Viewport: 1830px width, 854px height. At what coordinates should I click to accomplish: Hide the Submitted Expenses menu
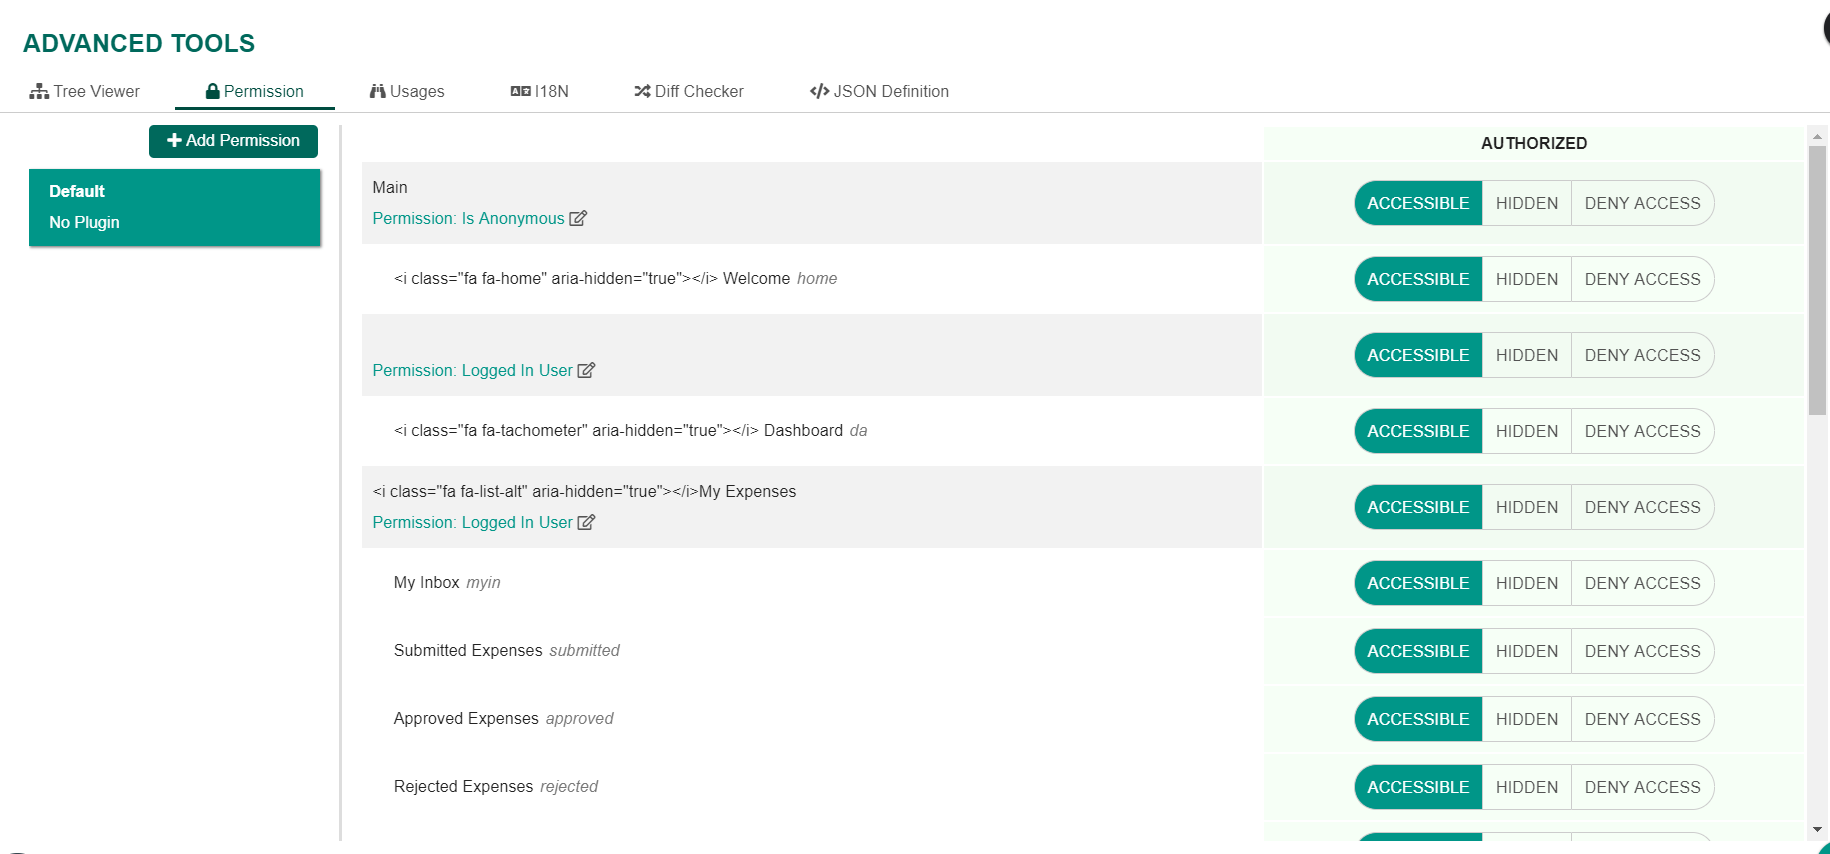pos(1526,651)
